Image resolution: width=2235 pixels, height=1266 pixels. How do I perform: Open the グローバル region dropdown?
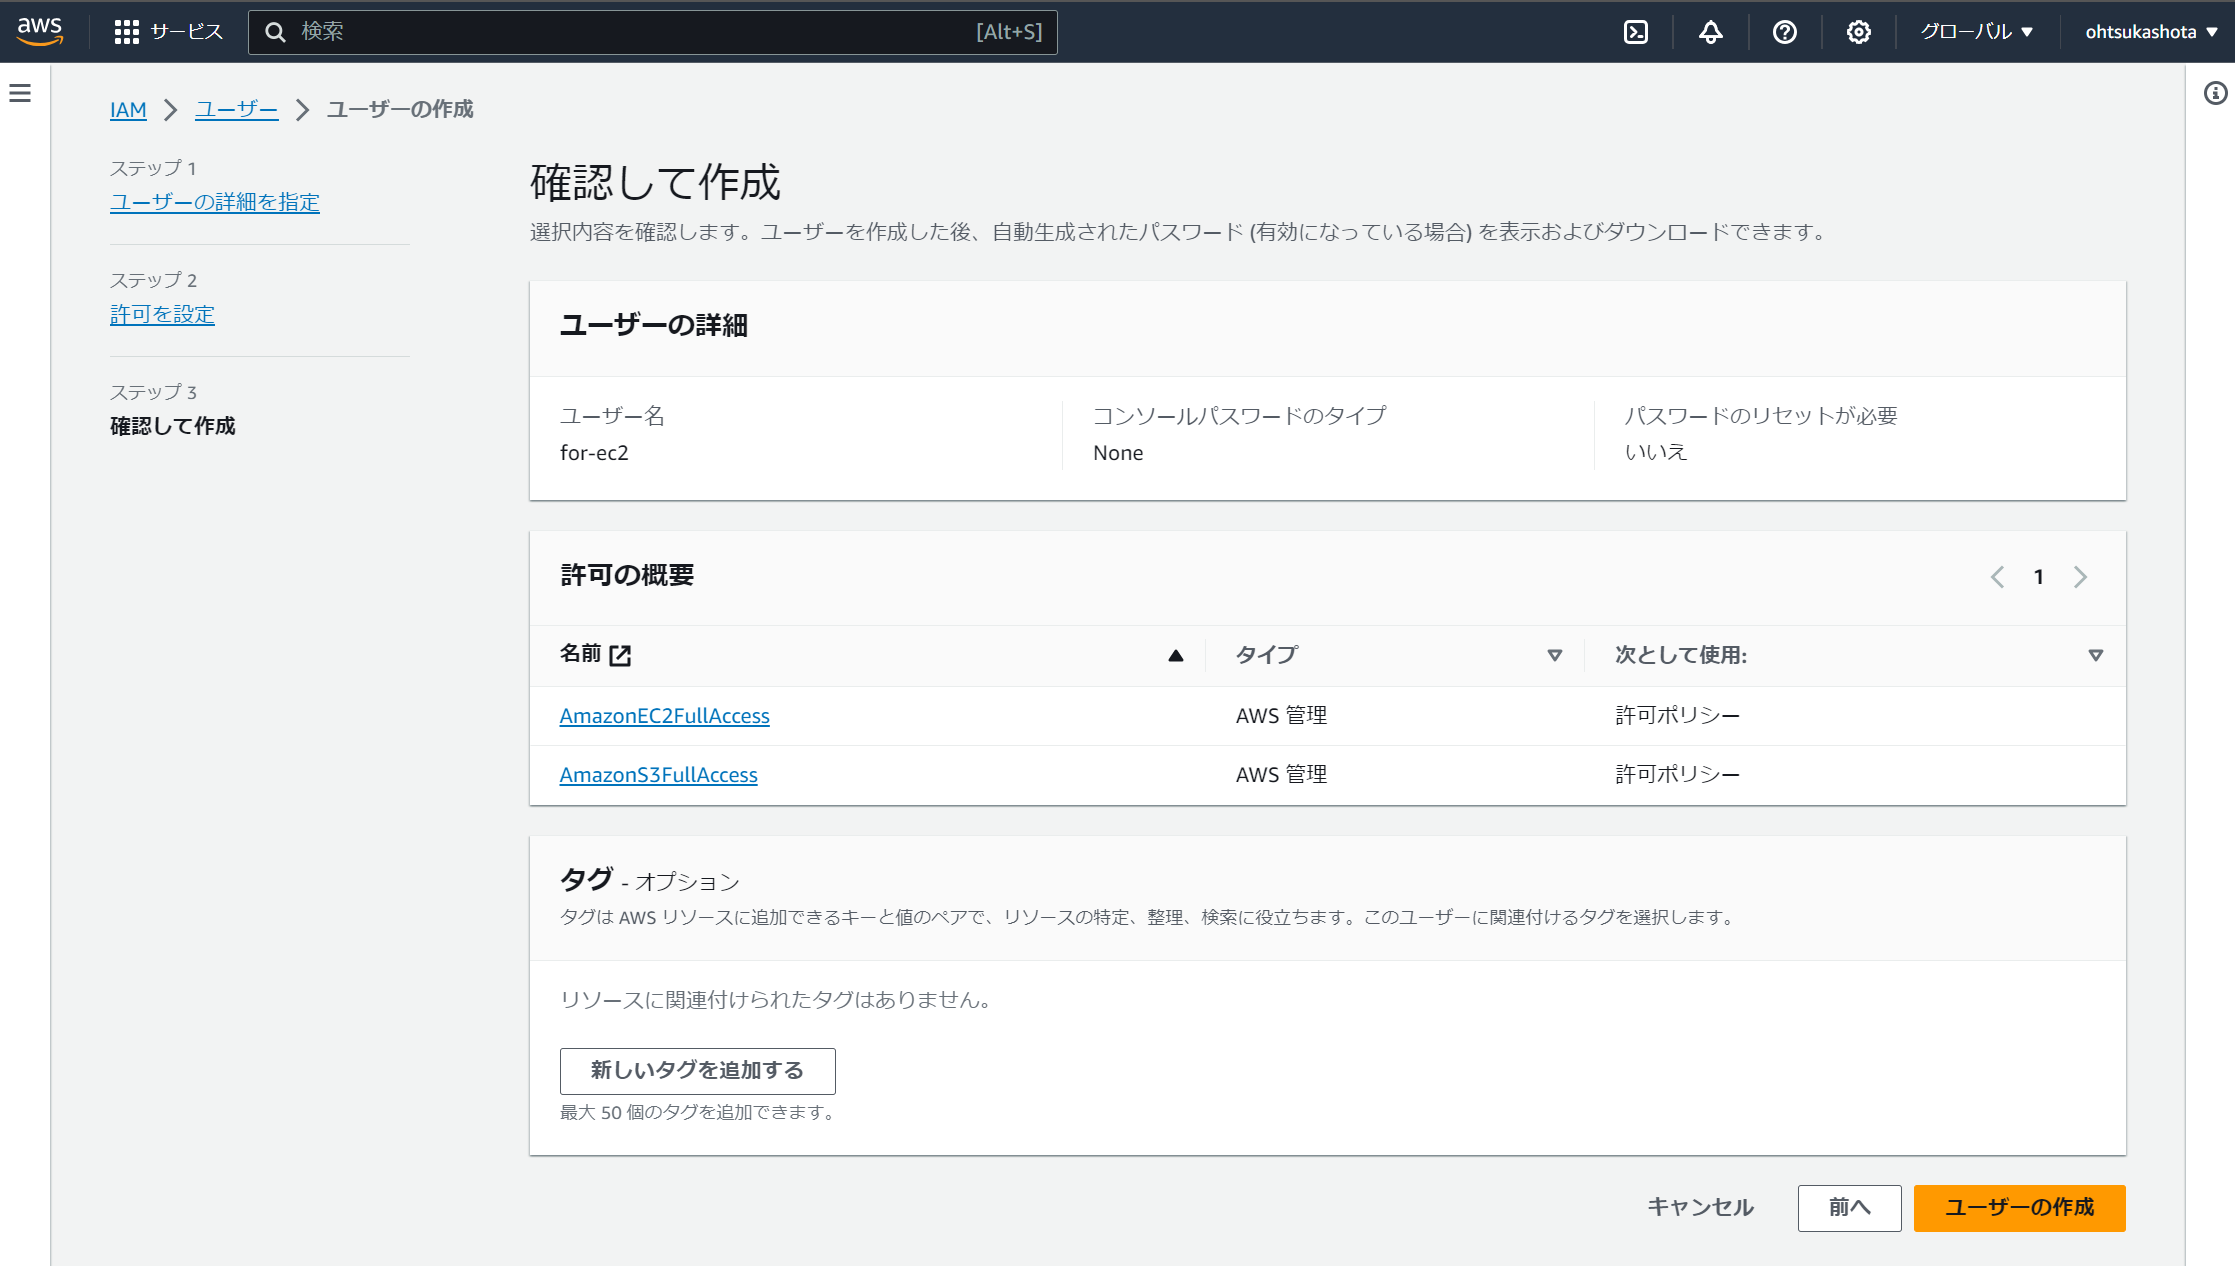[x=1975, y=31]
